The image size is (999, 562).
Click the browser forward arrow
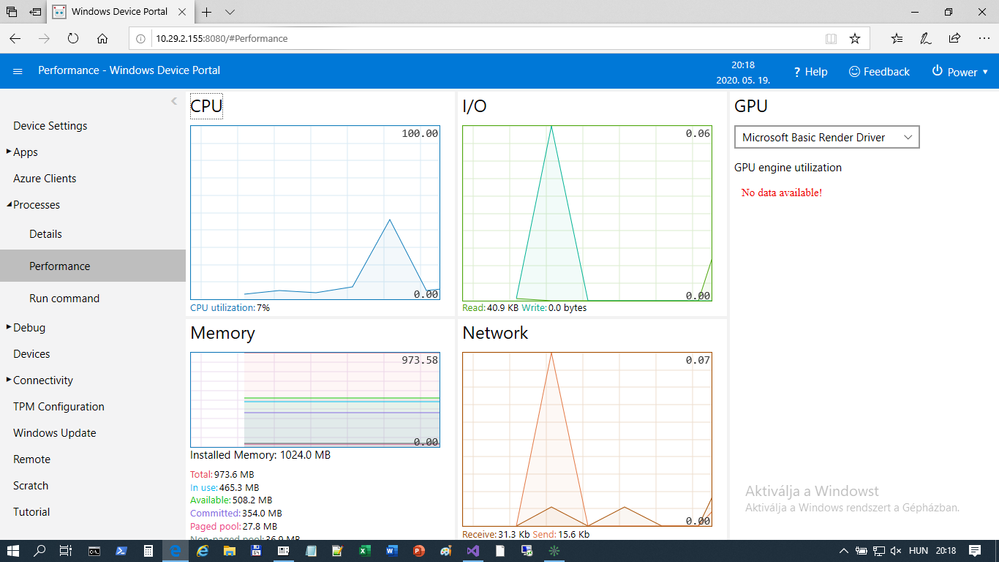44,38
